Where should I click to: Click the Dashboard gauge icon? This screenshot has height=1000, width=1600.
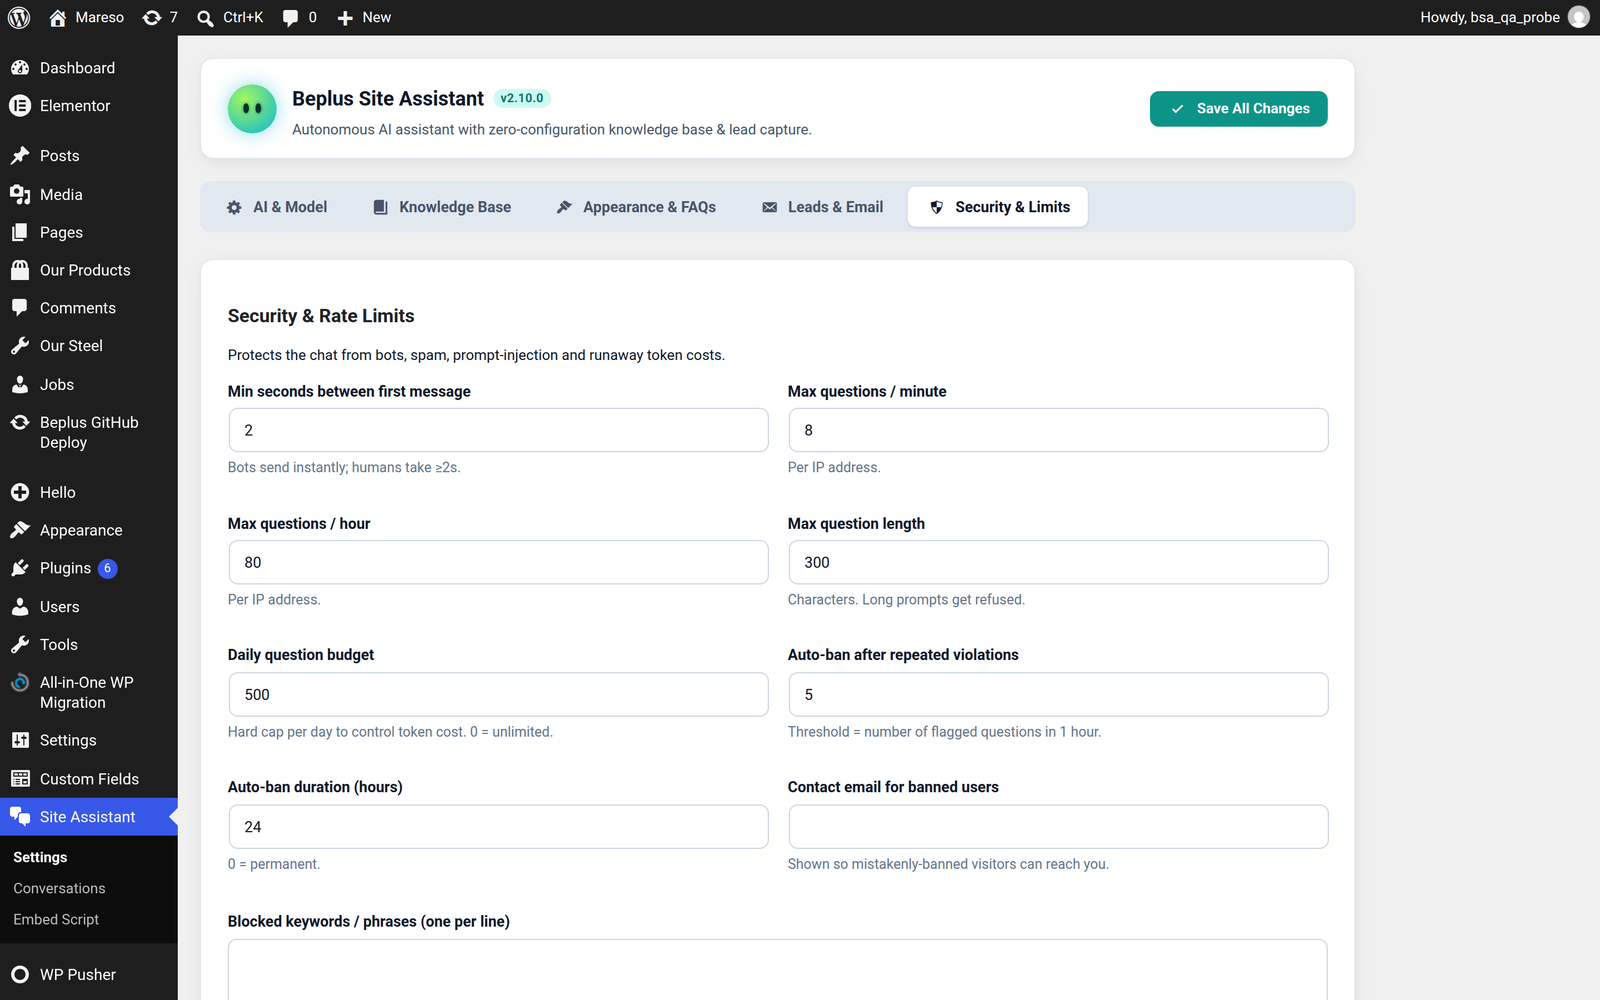click(x=20, y=68)
